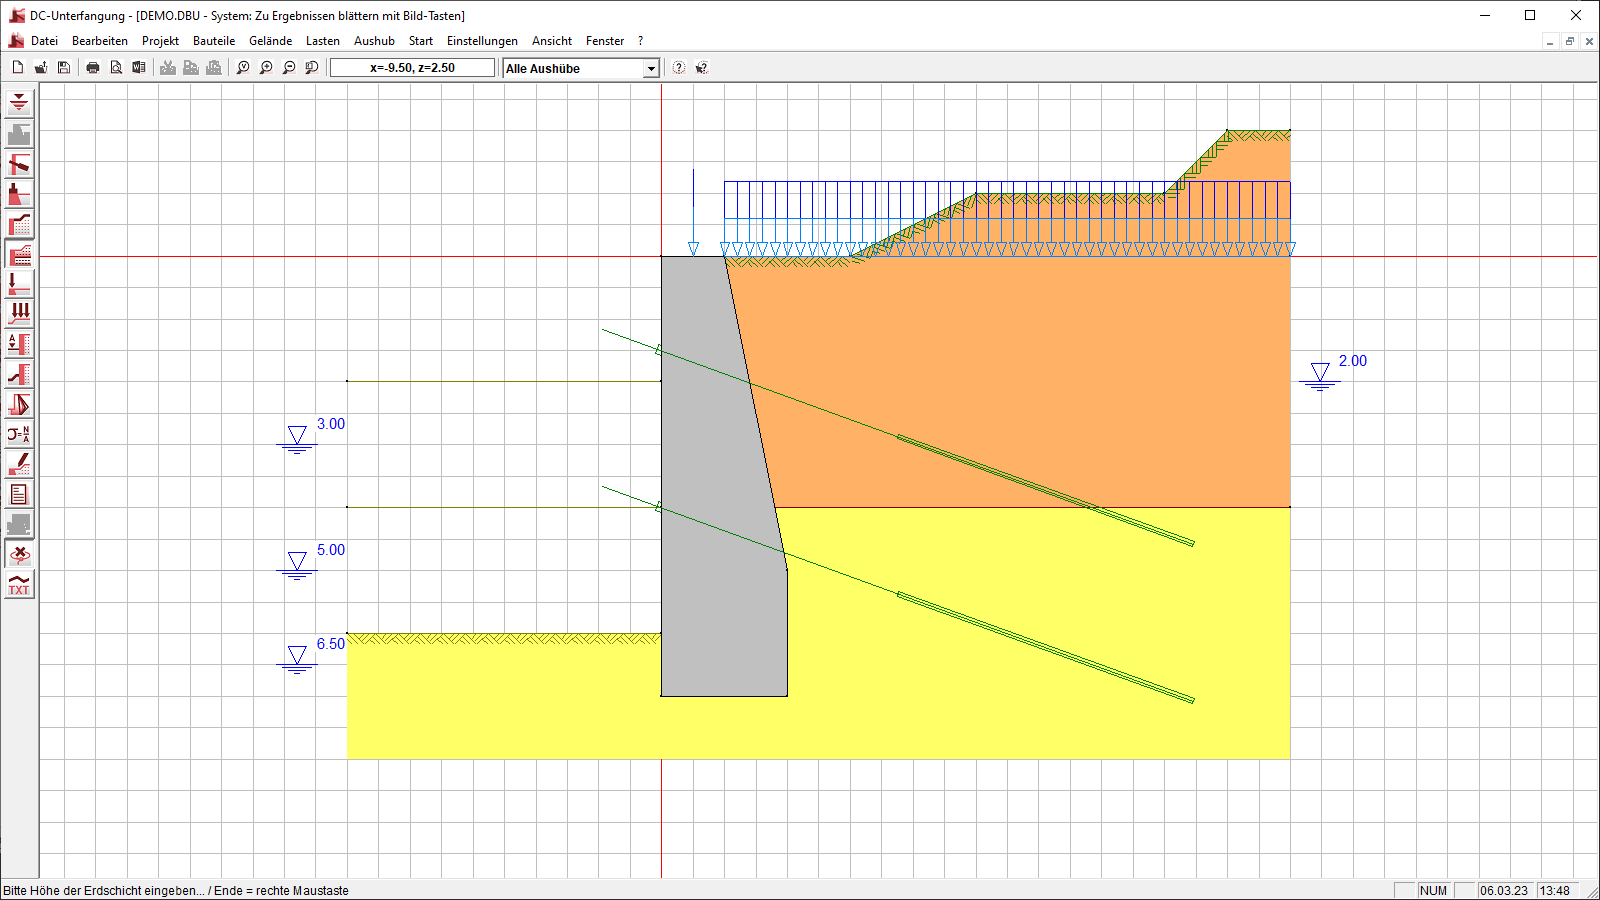The image size is (1600, 900).
Task: Open the print preview icon
Action: [x=116, y=68]
